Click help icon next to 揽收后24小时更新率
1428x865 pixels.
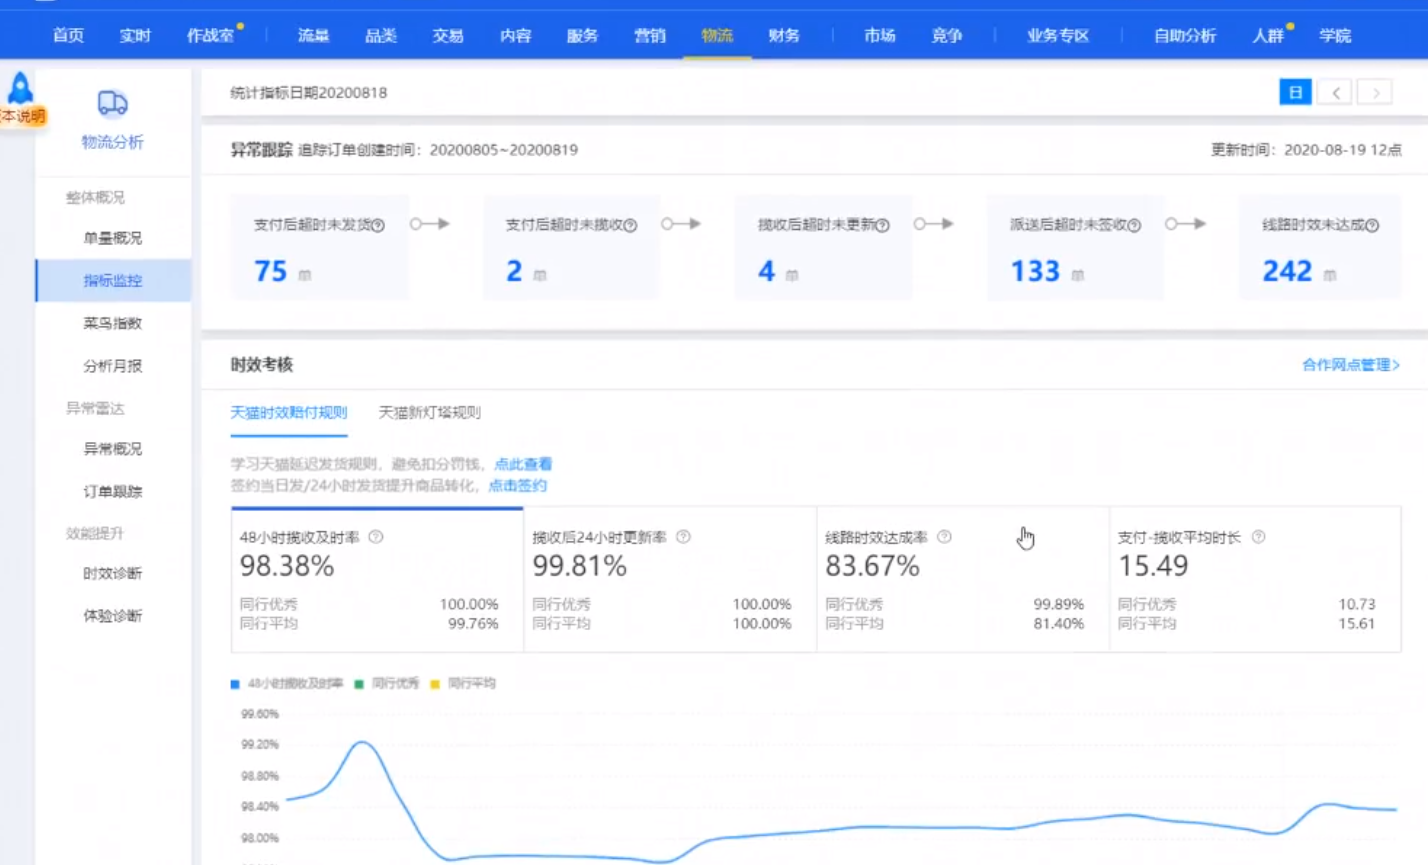[683, 537]
